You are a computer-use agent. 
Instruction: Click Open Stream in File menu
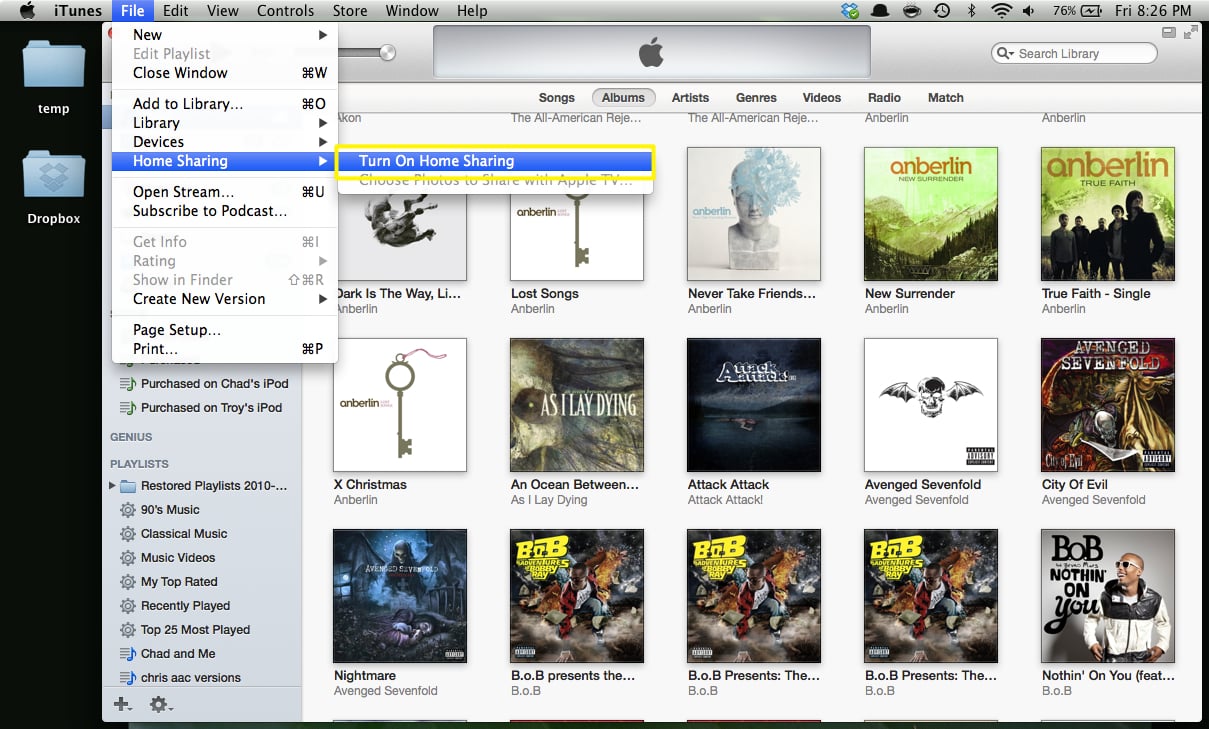point(225,192)
